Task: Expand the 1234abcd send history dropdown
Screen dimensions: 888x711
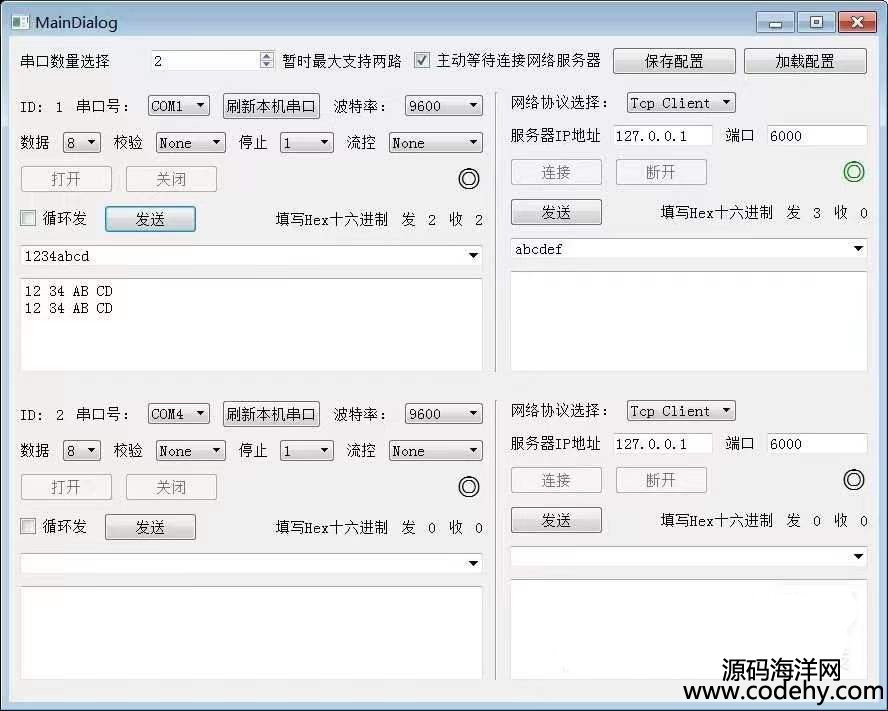Action: click(473, 256)
